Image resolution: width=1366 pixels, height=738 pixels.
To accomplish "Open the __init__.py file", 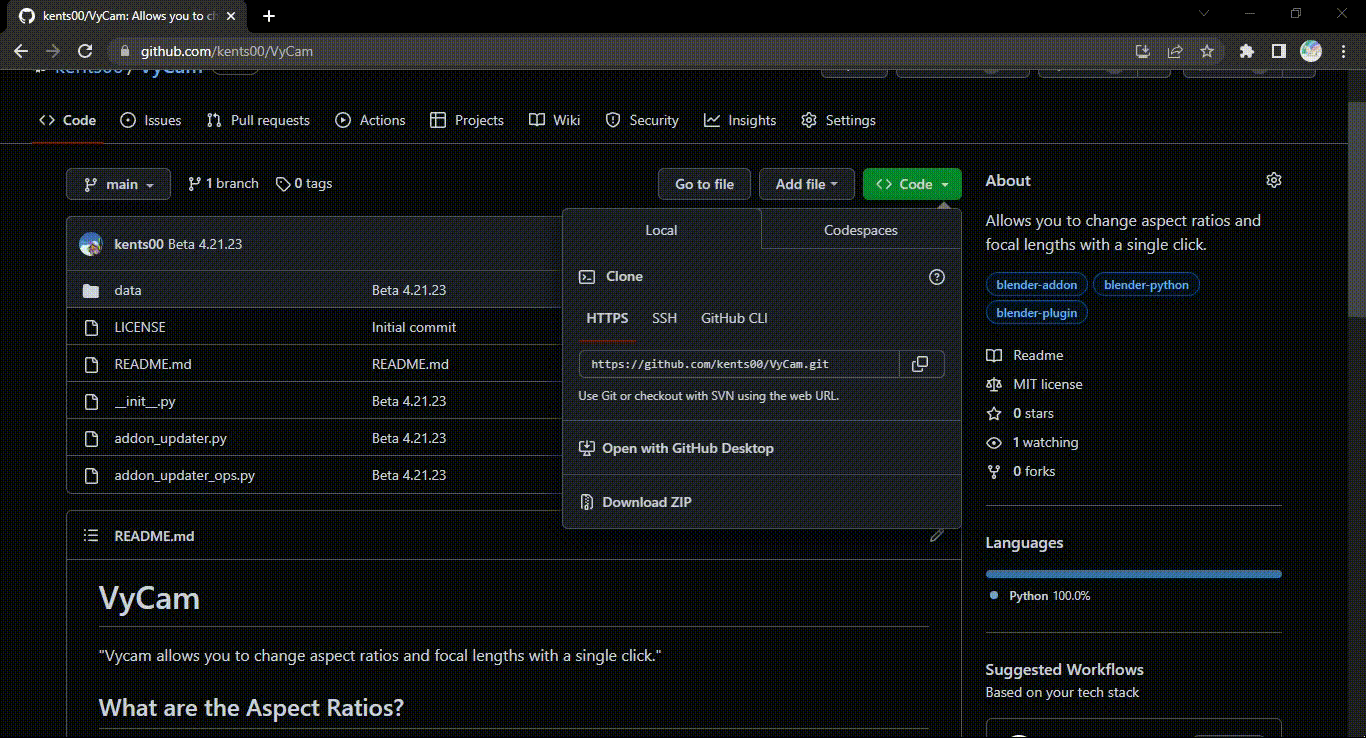I will click(x=145, y=401).
